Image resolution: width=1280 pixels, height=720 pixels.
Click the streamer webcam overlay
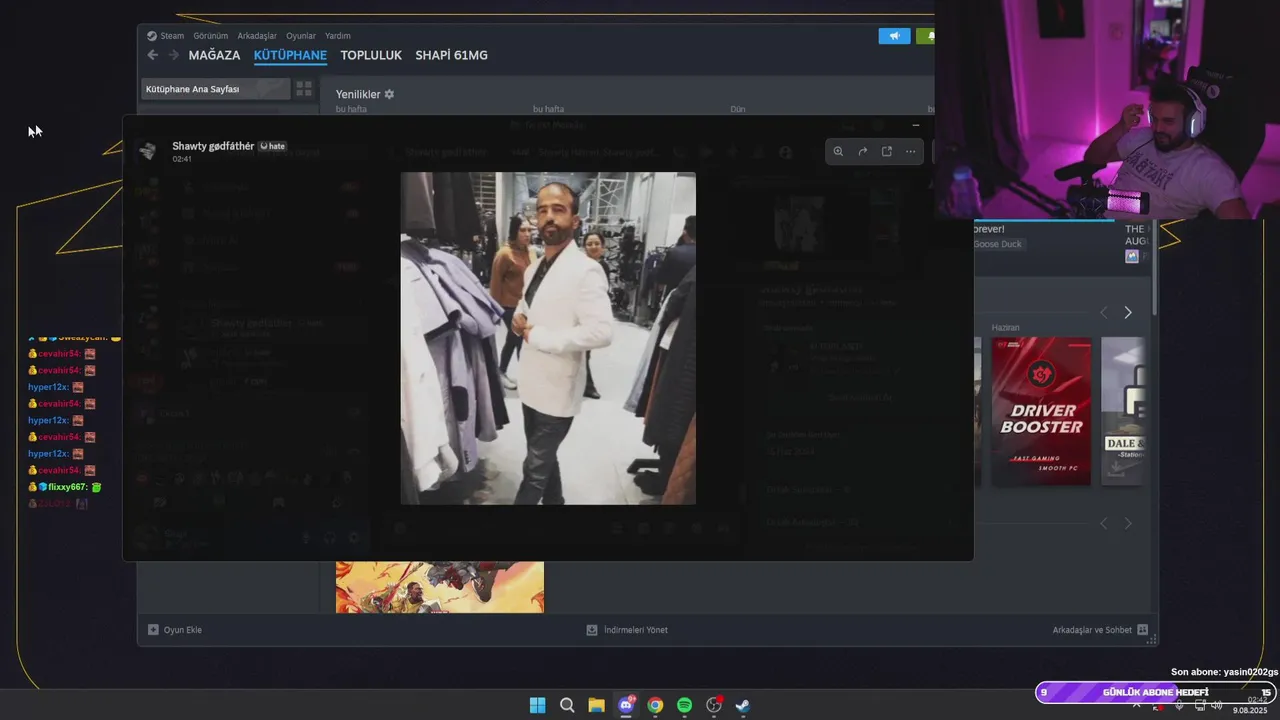[1107, 110]
